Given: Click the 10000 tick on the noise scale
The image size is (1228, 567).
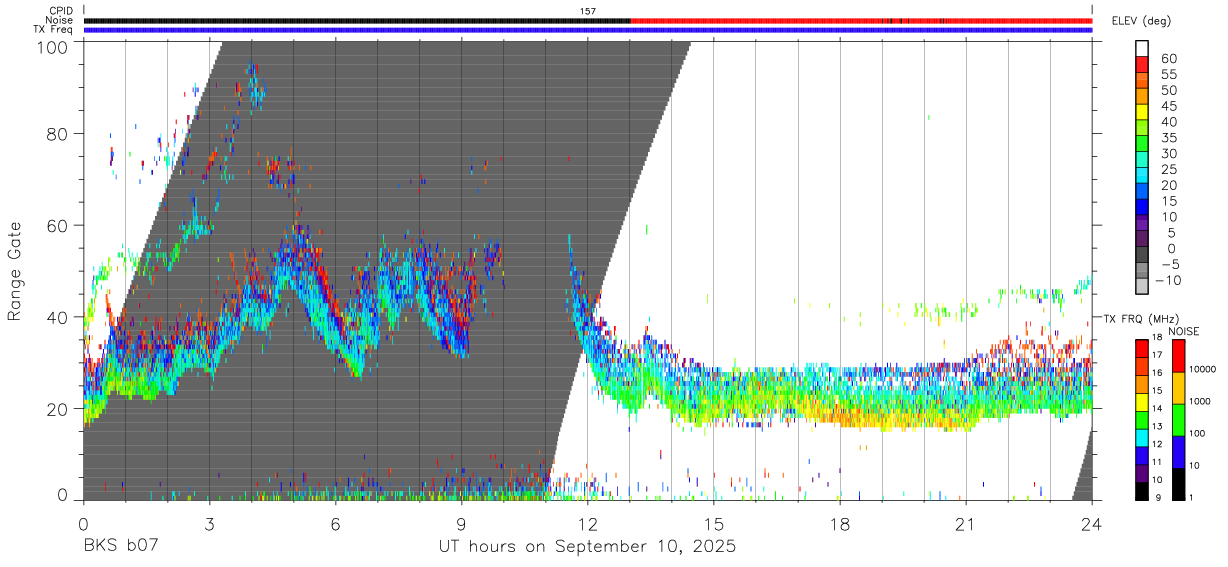Looking at the screenshot, I should 1202,369.
